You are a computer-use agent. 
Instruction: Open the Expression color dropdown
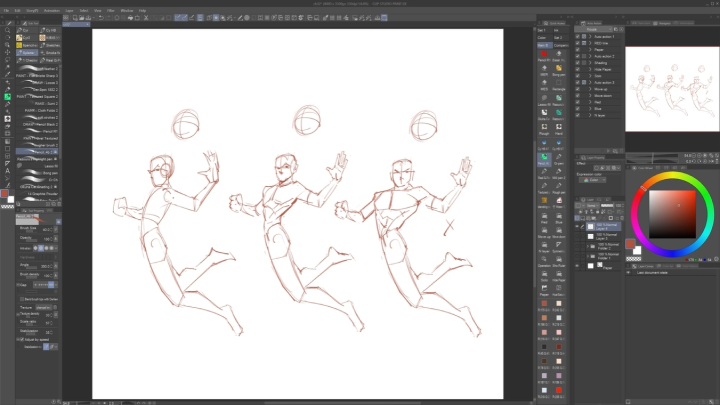point(592,180)
